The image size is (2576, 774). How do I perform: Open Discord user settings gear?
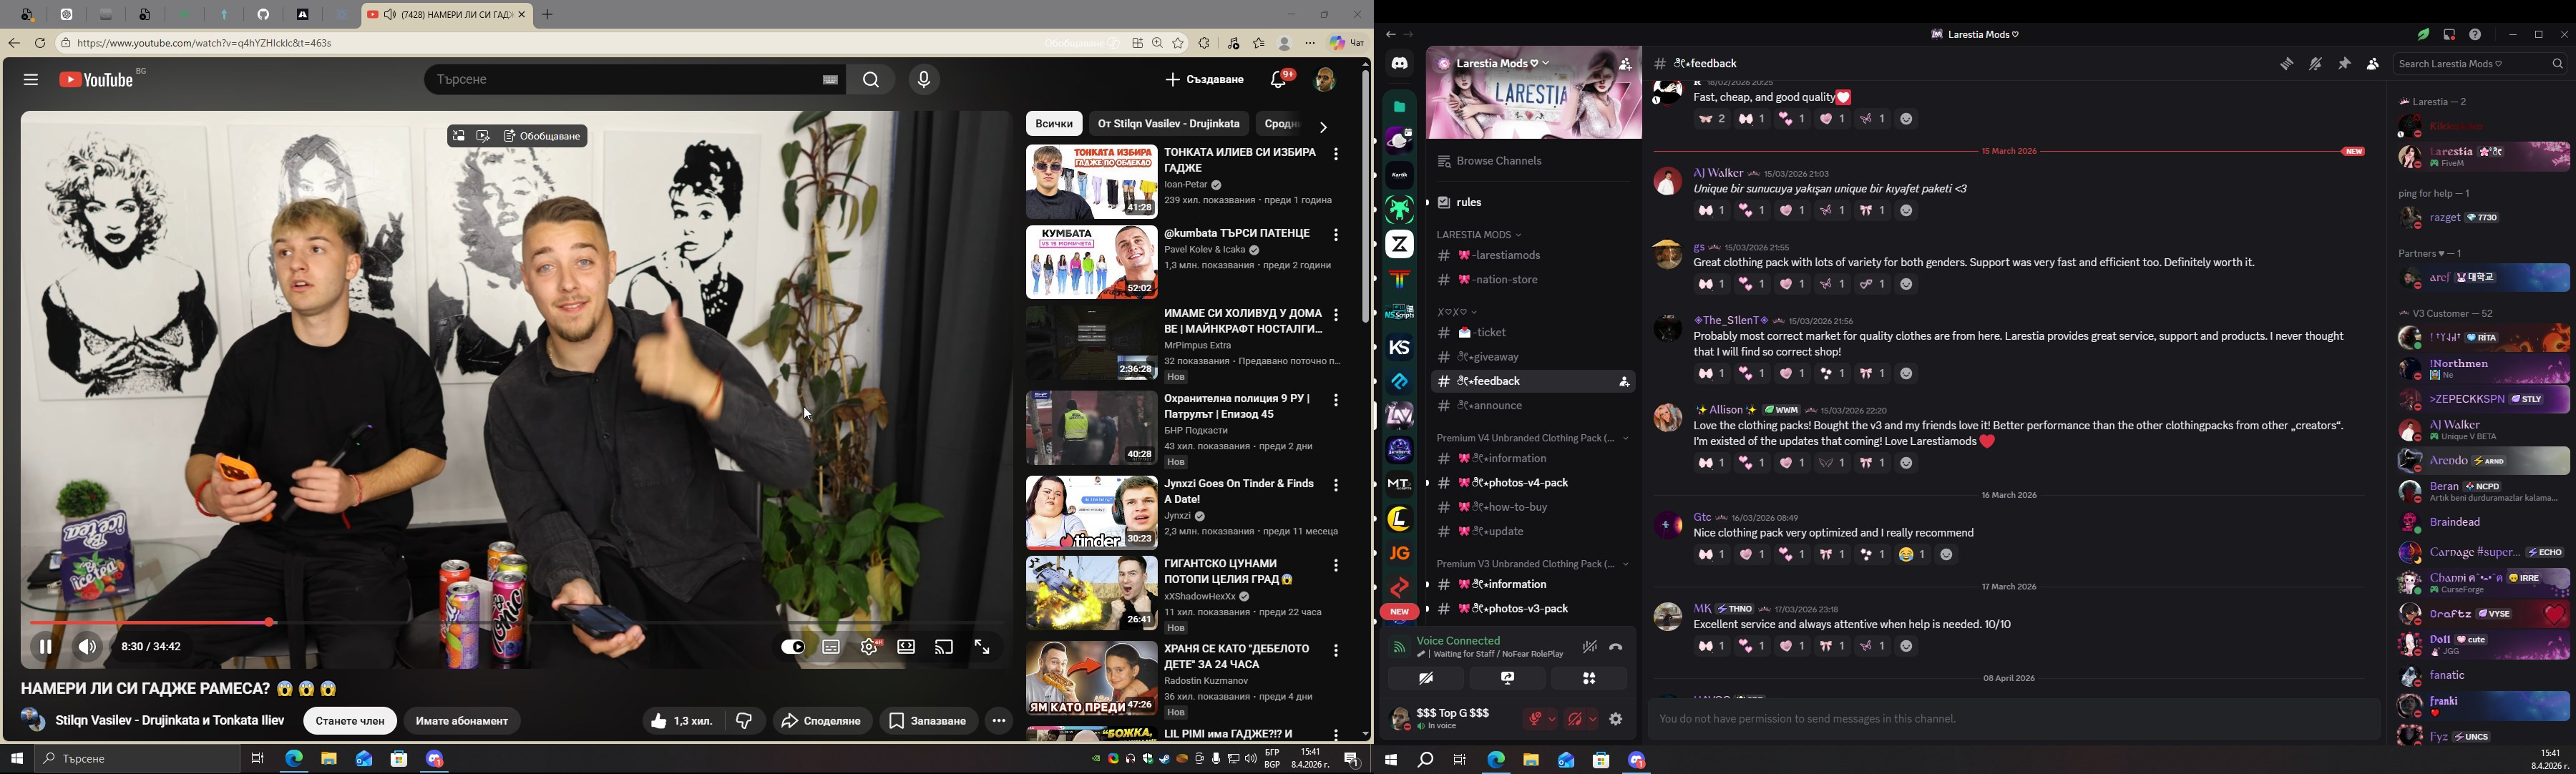tap(1616, 720)
